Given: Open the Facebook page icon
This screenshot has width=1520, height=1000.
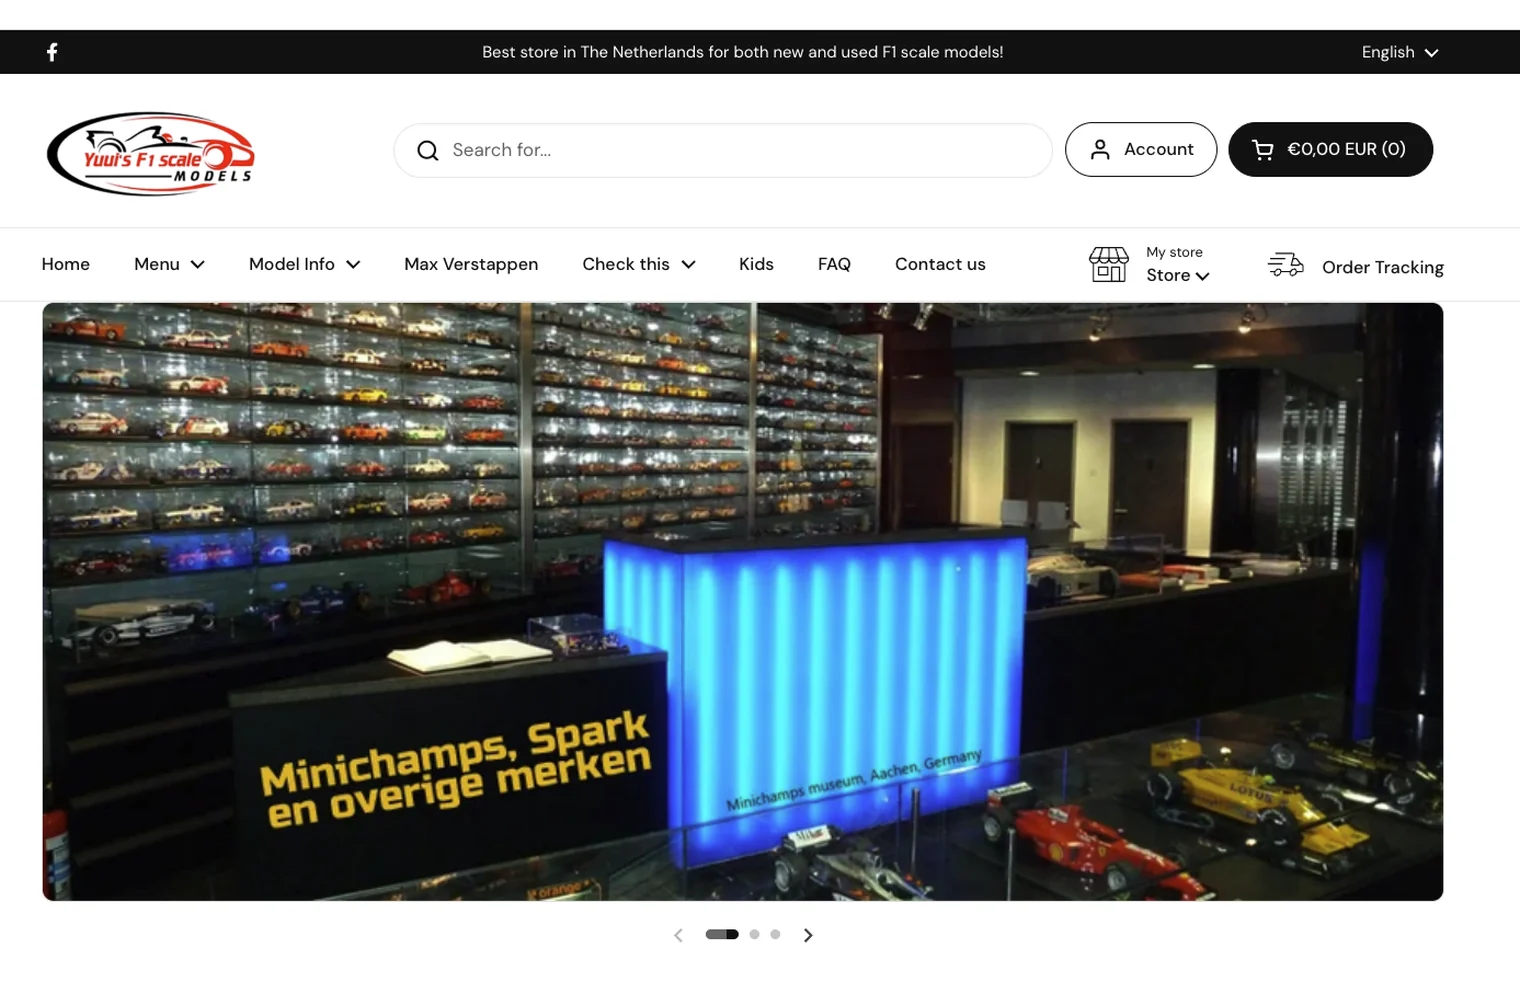Looking at the screenshot, I should (52, 52).
